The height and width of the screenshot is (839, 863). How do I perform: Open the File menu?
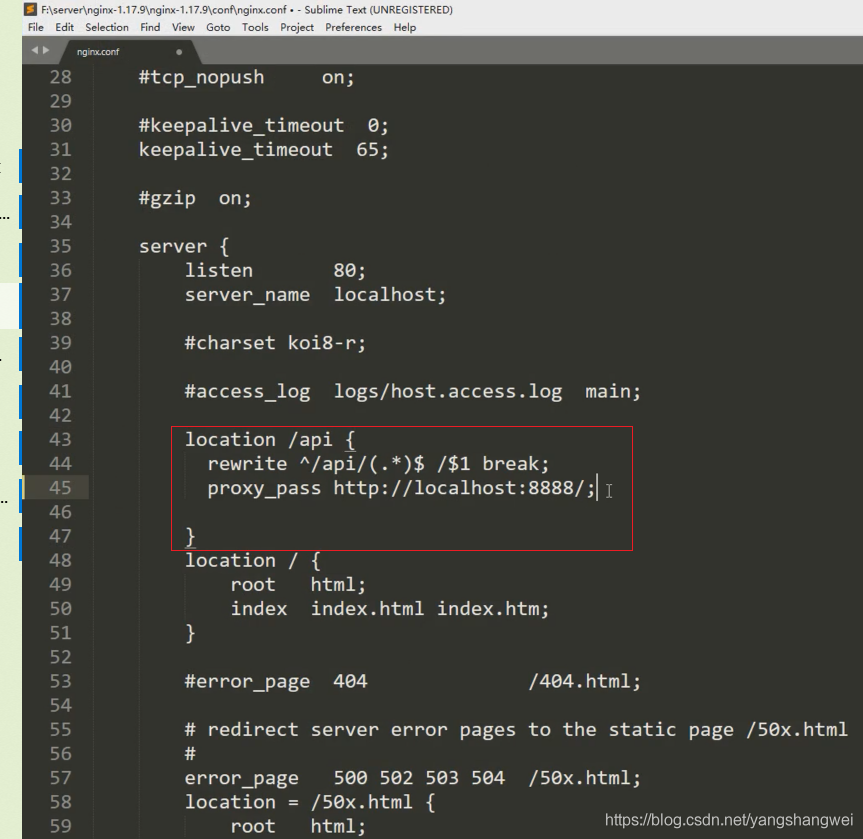35,27
